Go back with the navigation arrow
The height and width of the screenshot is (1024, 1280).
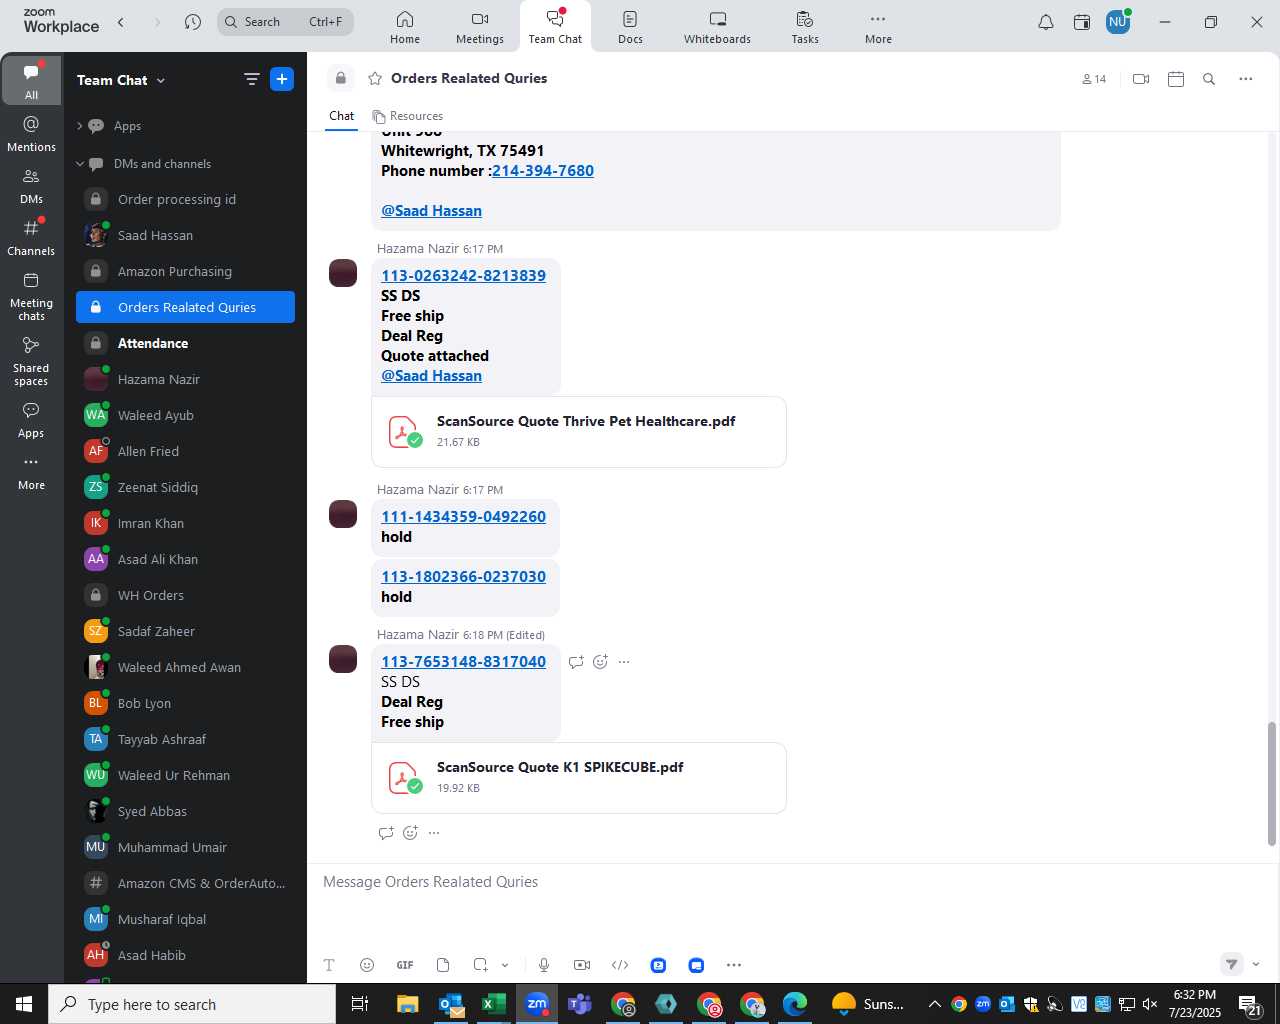coord(121,22)
